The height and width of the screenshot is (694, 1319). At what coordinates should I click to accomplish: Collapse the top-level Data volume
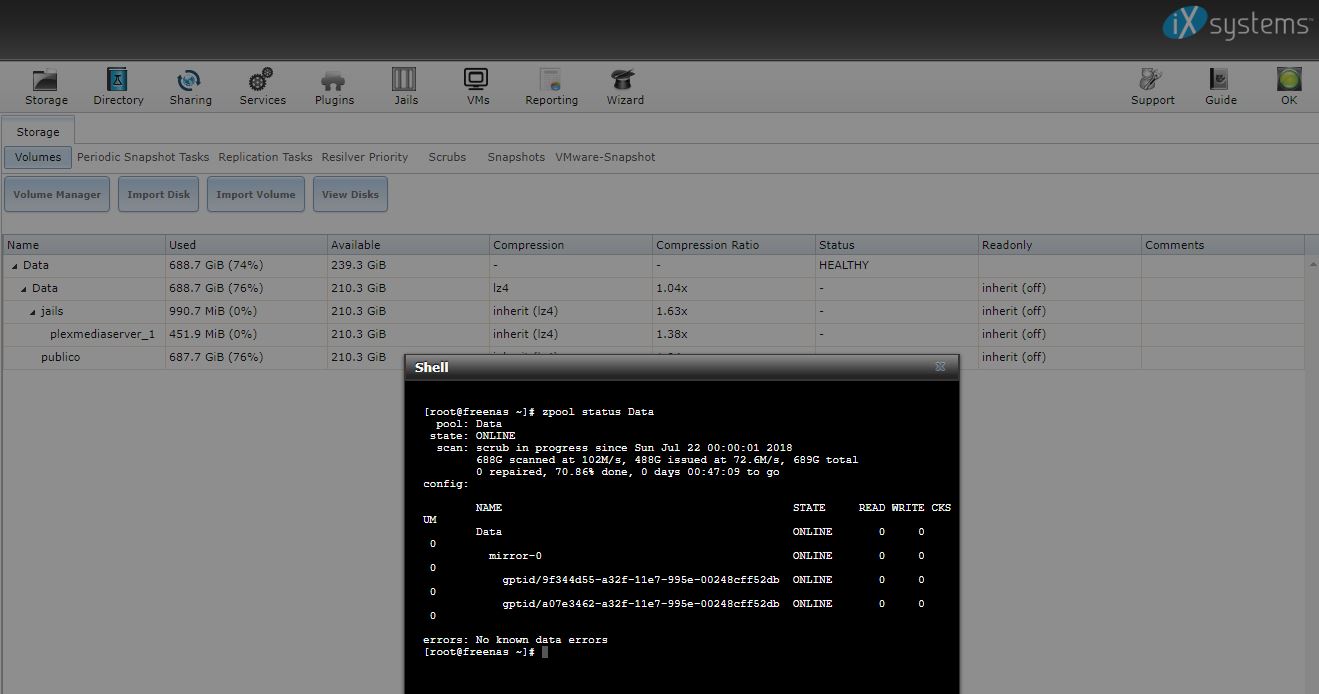tap(15, 266)
